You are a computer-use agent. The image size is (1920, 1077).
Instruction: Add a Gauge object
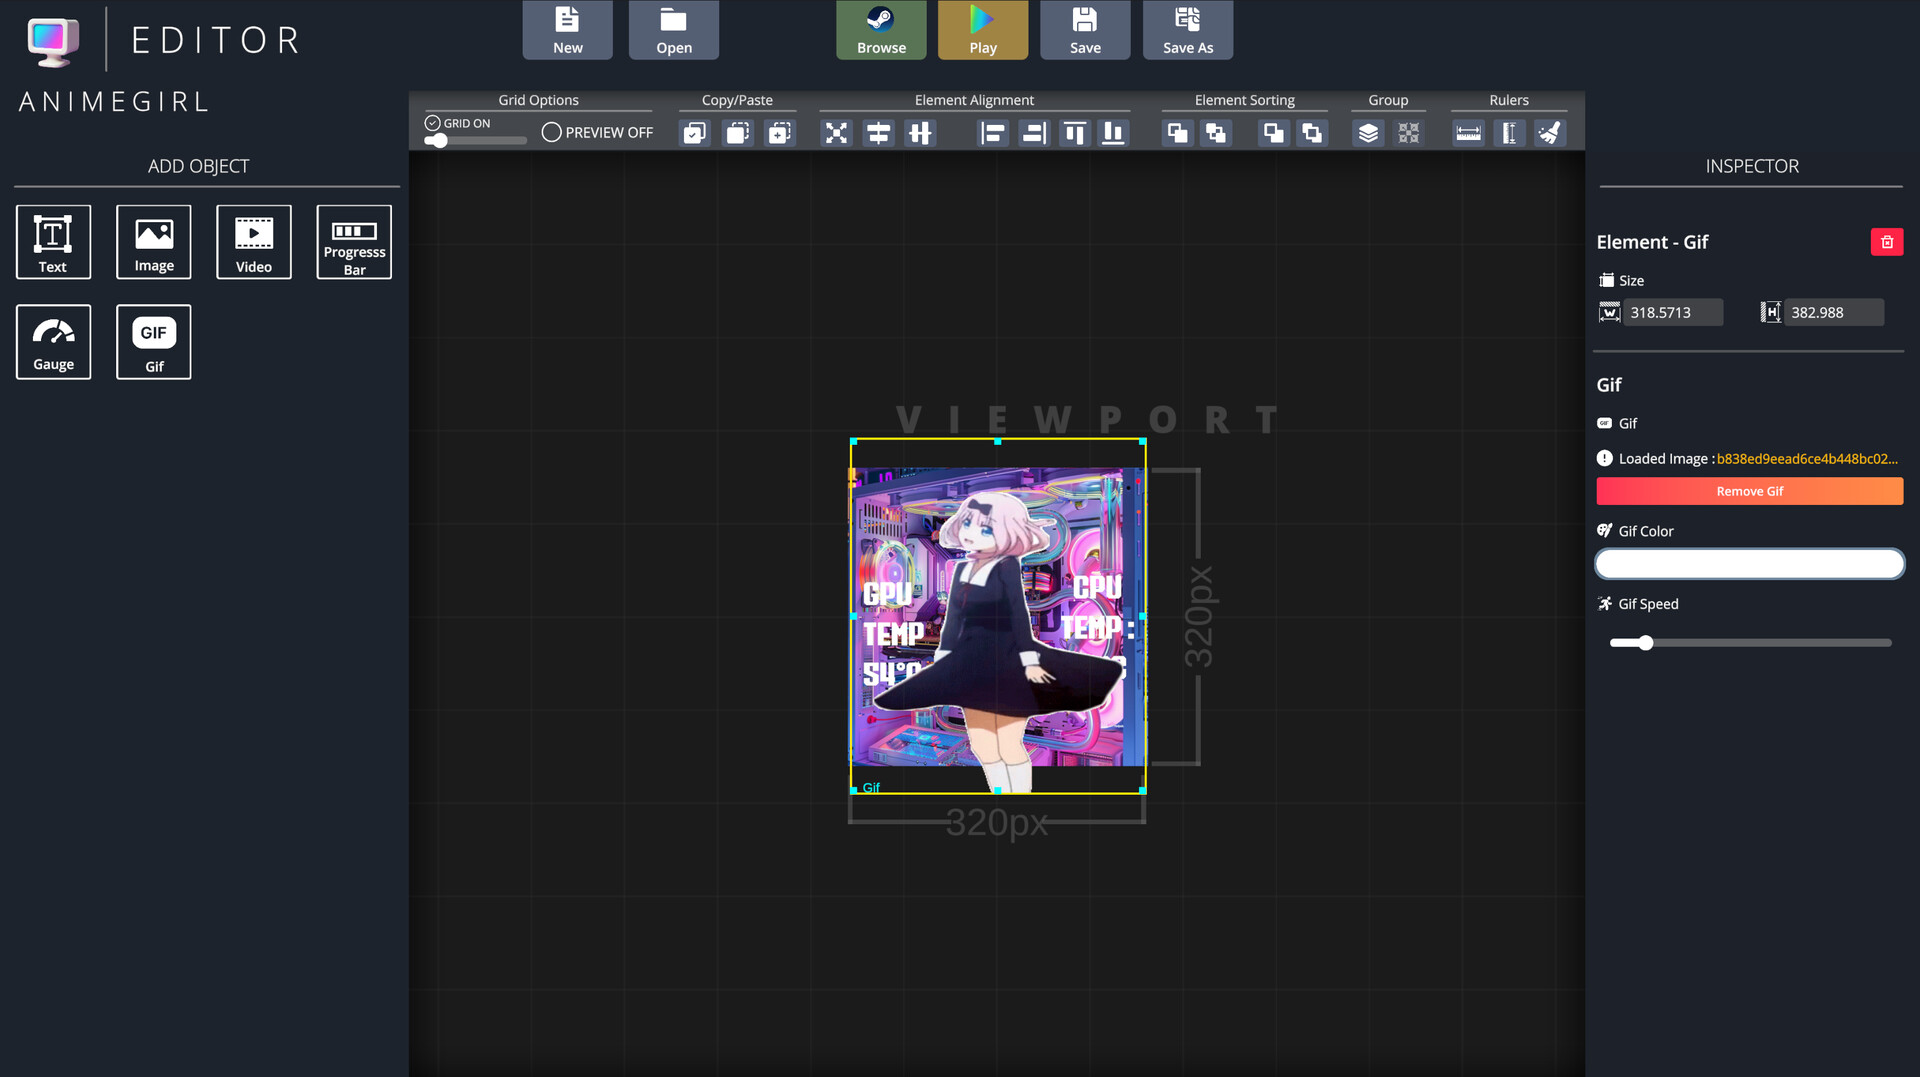(53, 342)
